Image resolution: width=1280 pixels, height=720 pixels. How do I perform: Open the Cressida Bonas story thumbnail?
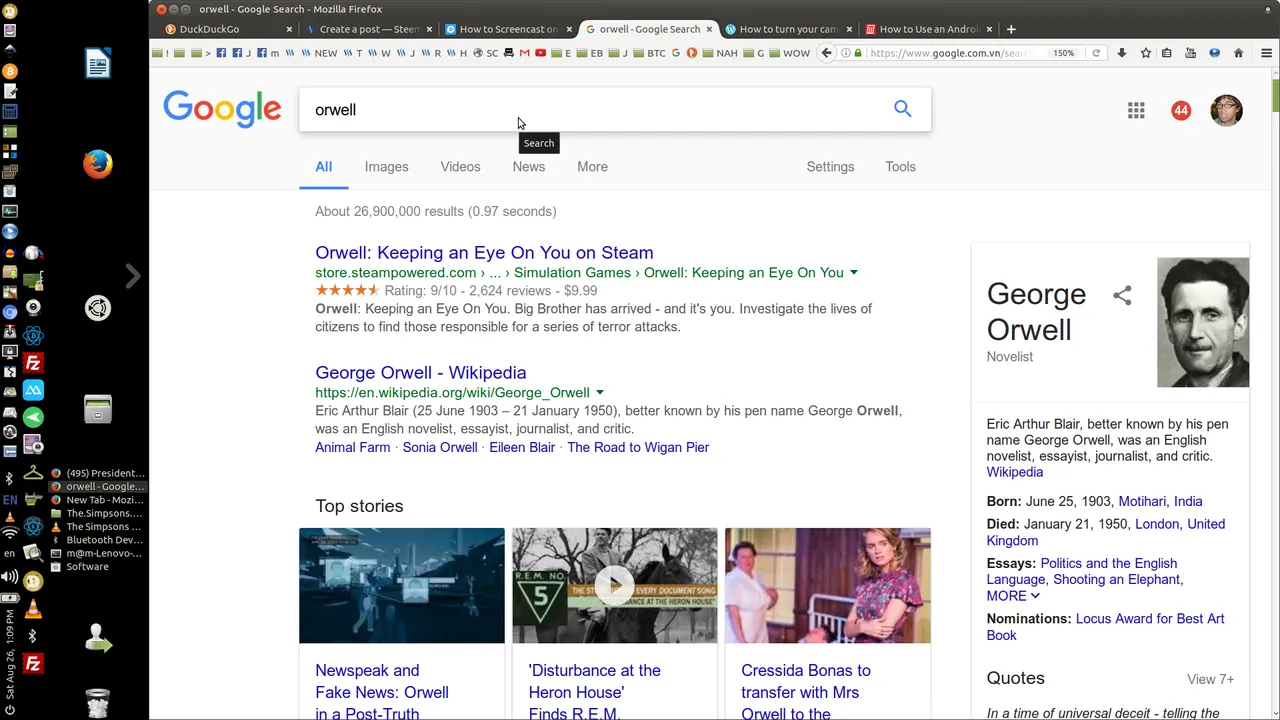click(828, 586)
